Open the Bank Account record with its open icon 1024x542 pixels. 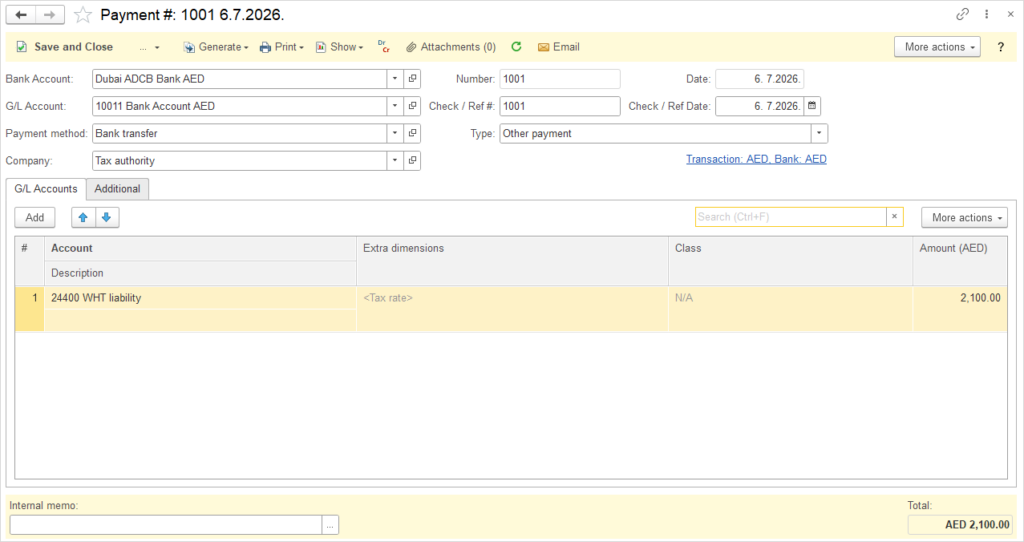point(412,79)
